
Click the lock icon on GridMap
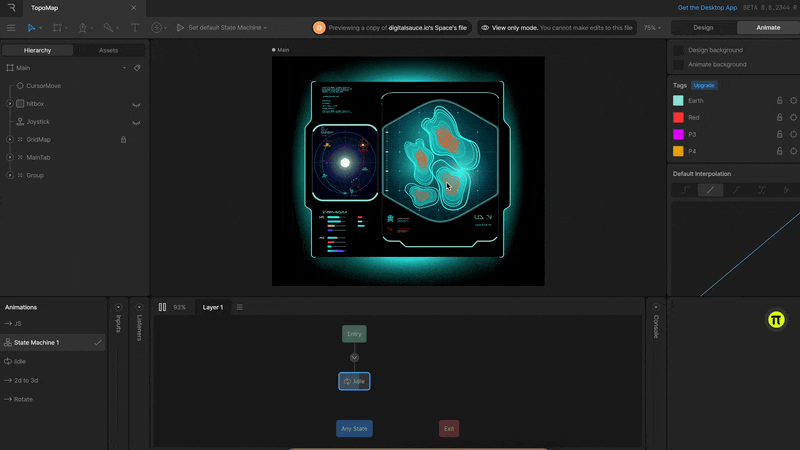point(123,139)
